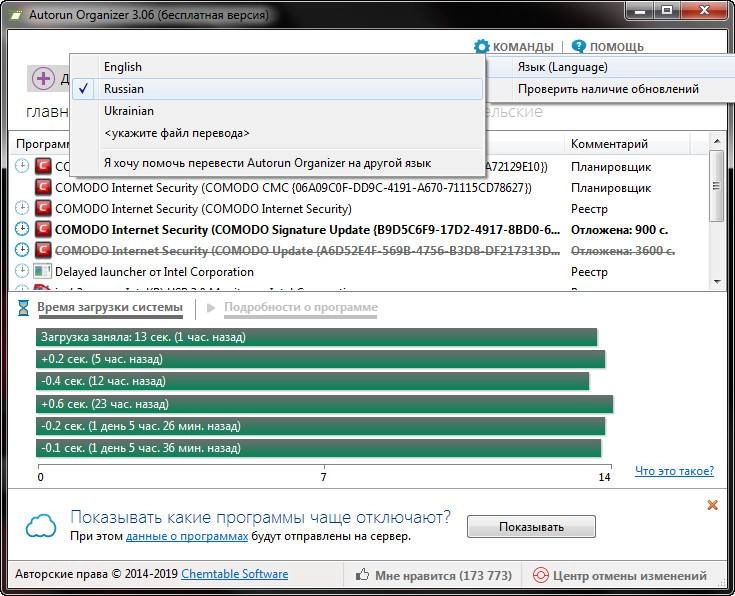735x596 pixels.
Task: Click the Показывать button
Action: pos(531,527)
